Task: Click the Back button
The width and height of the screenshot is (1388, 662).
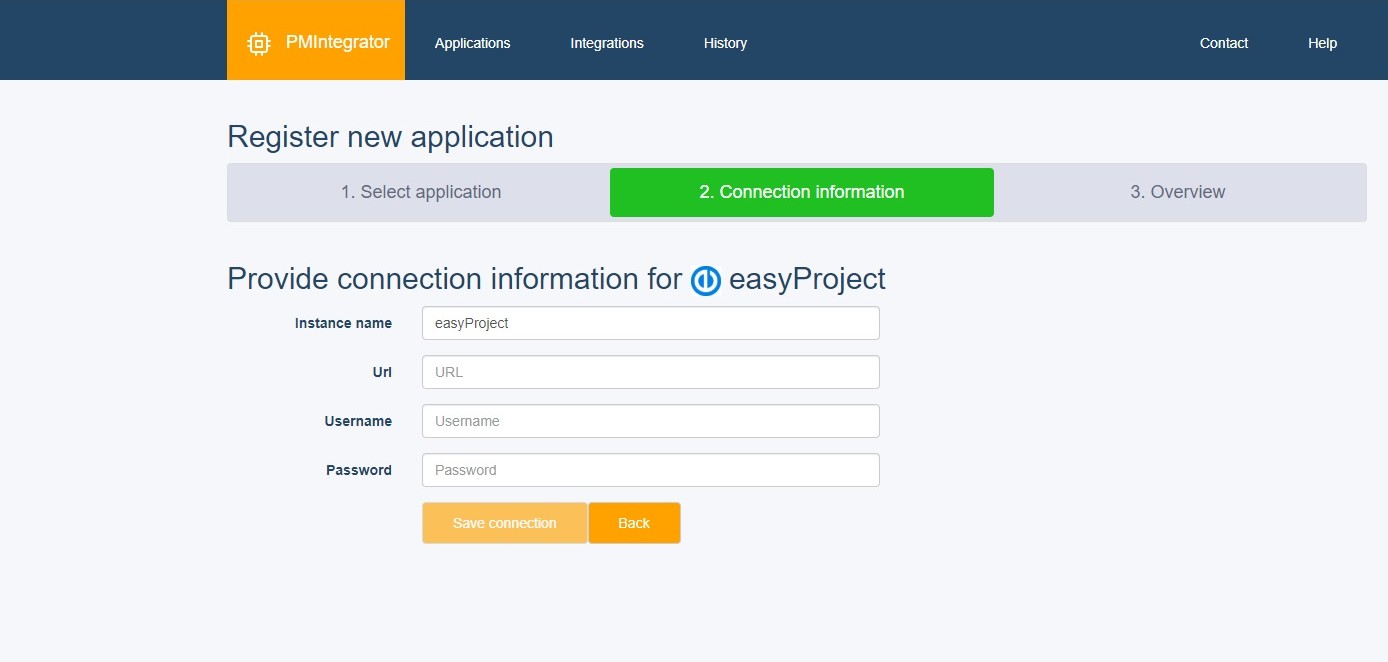Action: pyautogui.click(x=634, y=522)
